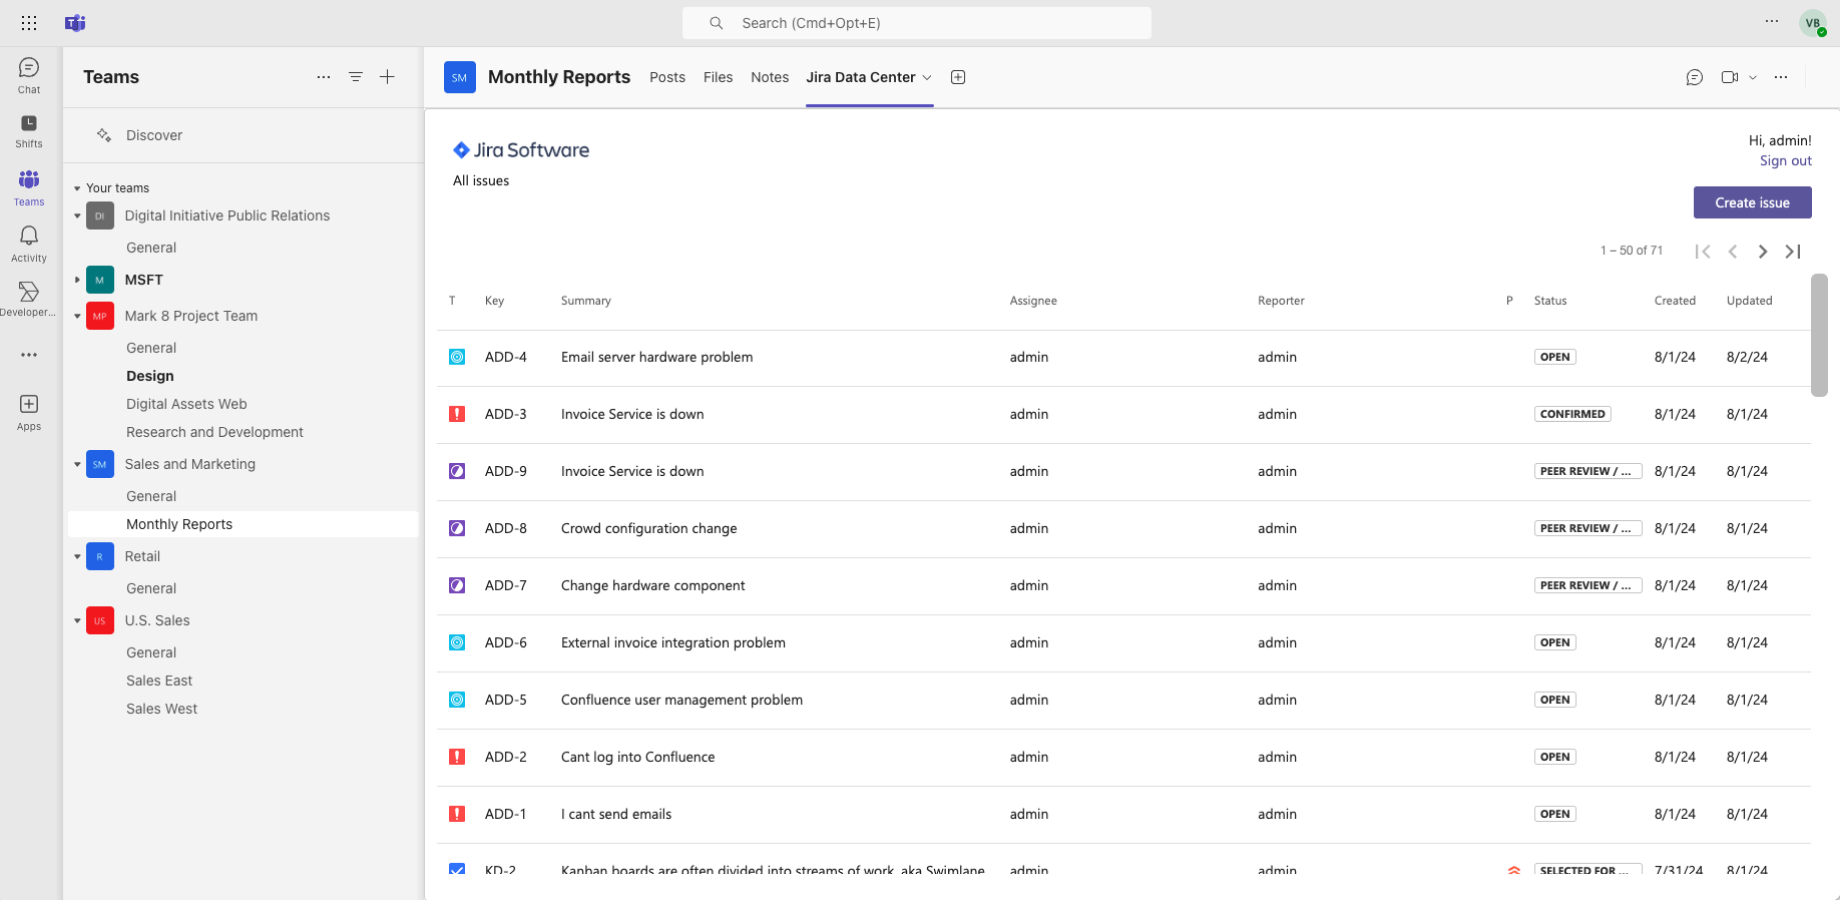Select the Jira Data Center tab
The width and height of the screenshot is (1840, 900).
861,77
